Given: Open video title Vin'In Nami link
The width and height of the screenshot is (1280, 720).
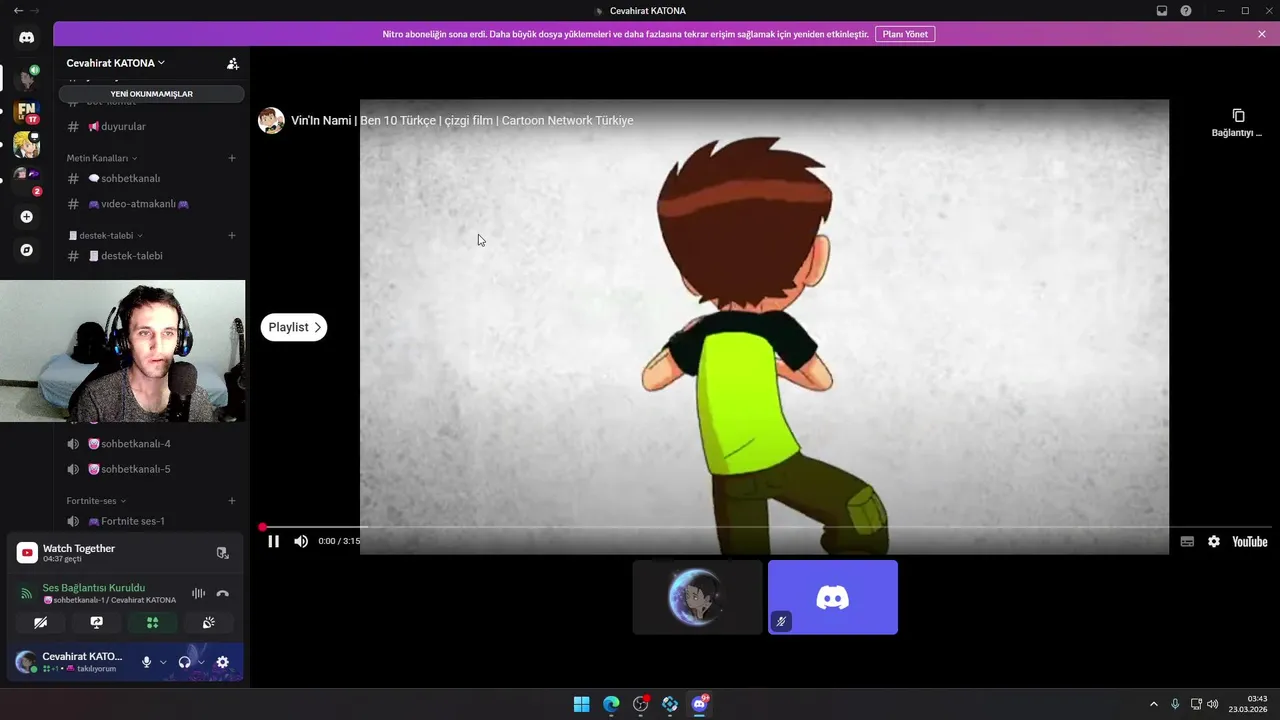Looking at the screenshot, I should tap(462, 120).
